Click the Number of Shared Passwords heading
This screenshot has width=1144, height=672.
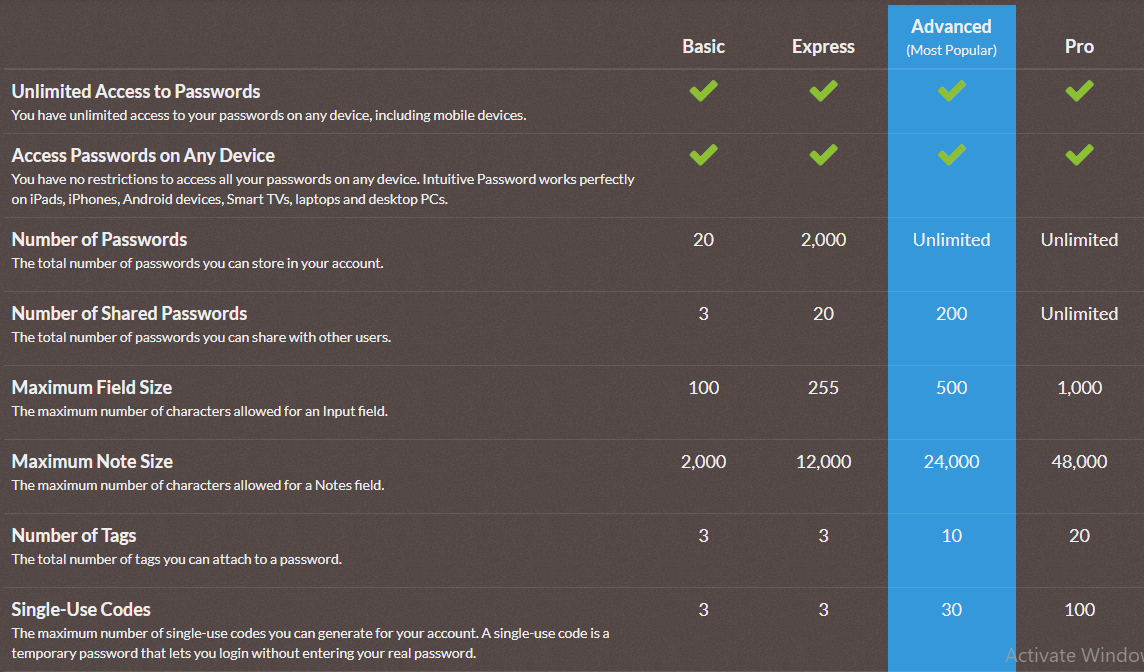[x=129, y=313]
